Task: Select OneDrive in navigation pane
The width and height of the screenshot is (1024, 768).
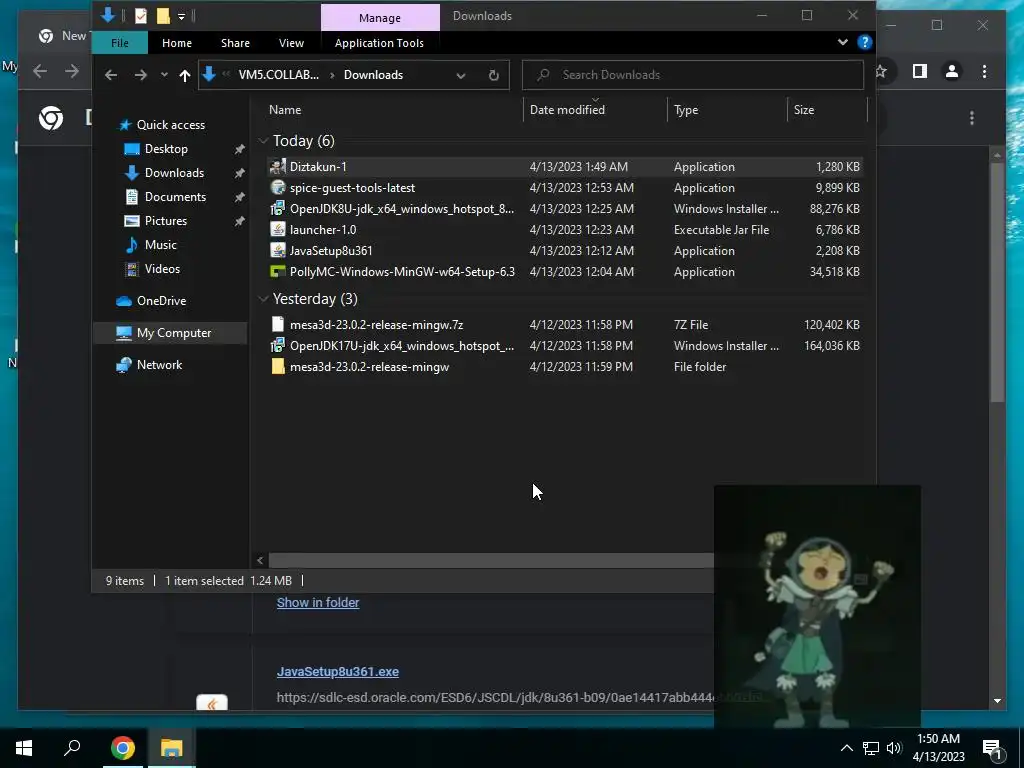Action: point(161,301)
